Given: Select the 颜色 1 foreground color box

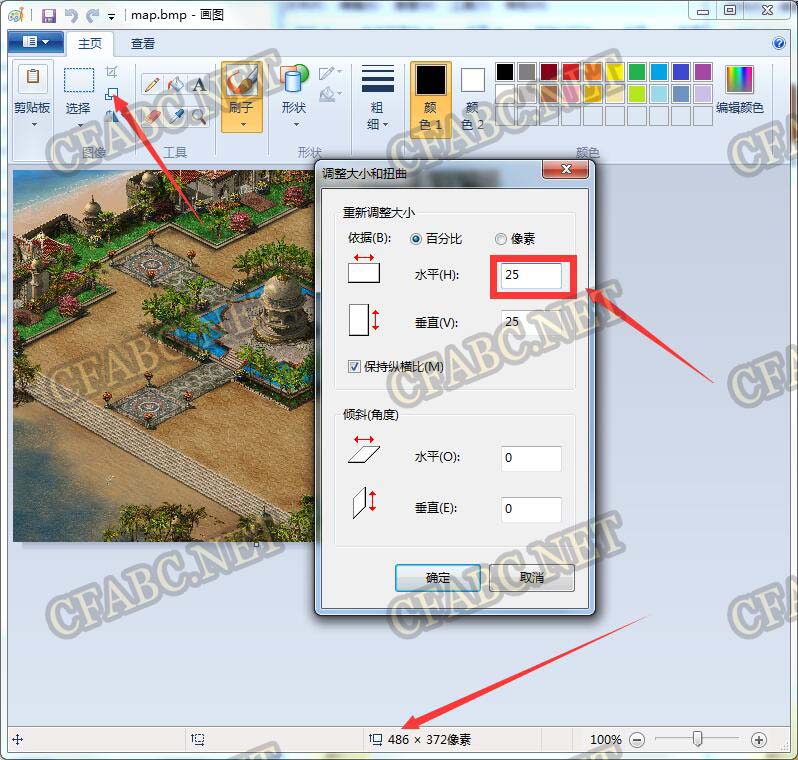Looking at the screenshot, I should pyautogui.click(x=431, y=100).
